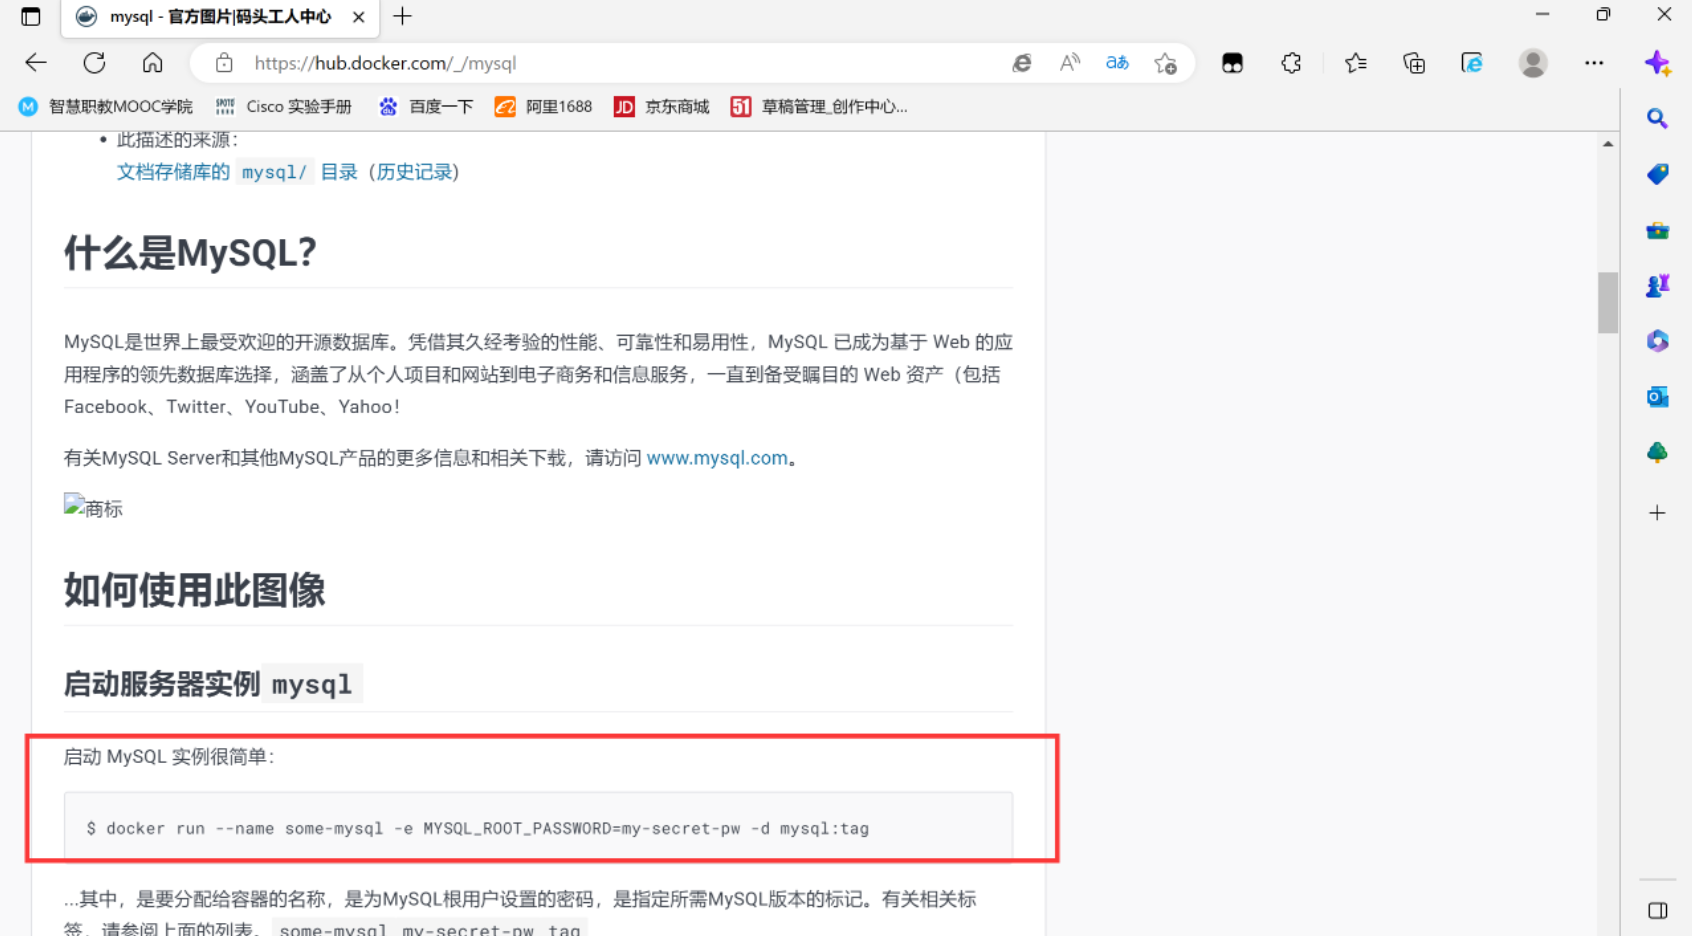Open the 历史记录 link
1692x936 pixels.
pyautogui.click(x=414, y=172)
